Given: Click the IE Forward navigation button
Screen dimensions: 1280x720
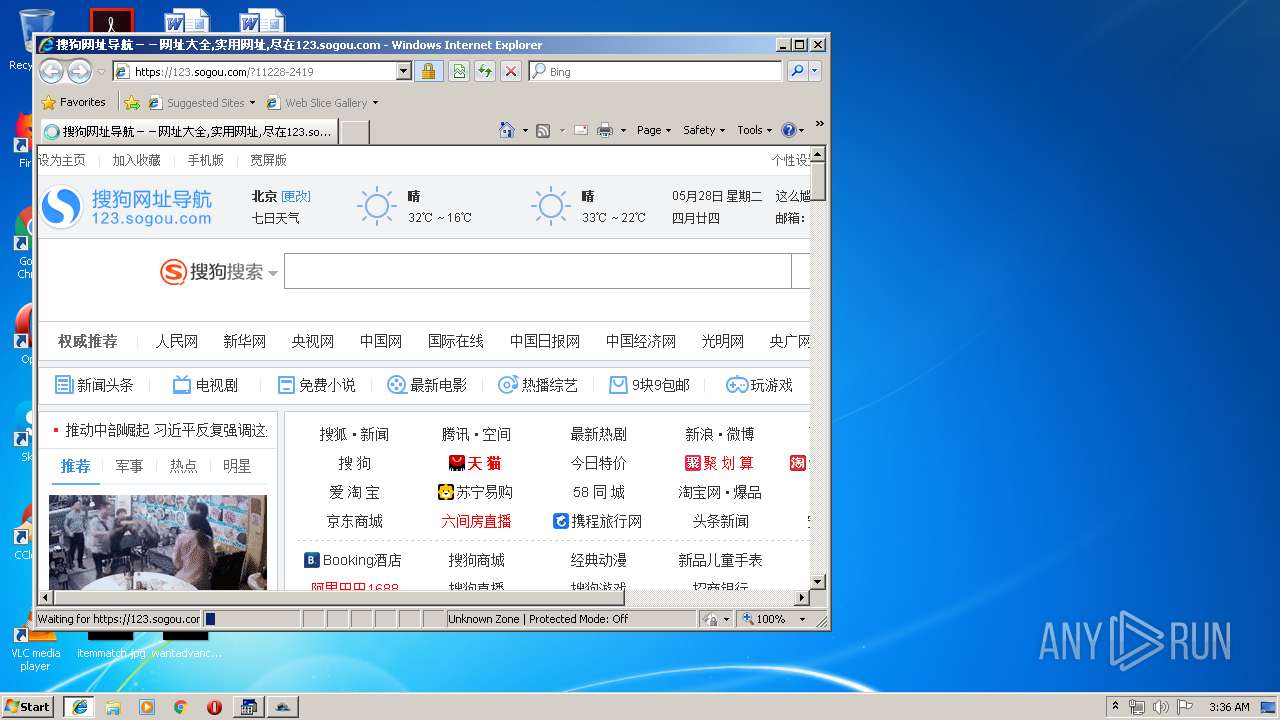Looking at the screenshot, I should (79, 71).
